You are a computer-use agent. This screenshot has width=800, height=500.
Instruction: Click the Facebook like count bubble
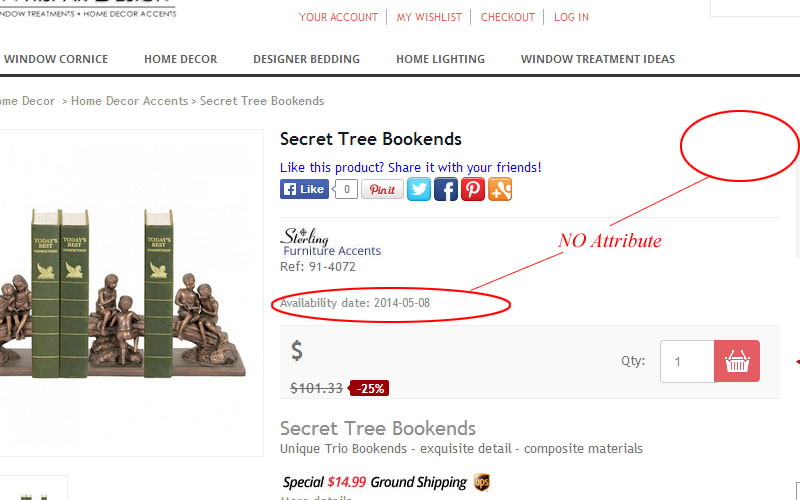(x=346, y=189)
